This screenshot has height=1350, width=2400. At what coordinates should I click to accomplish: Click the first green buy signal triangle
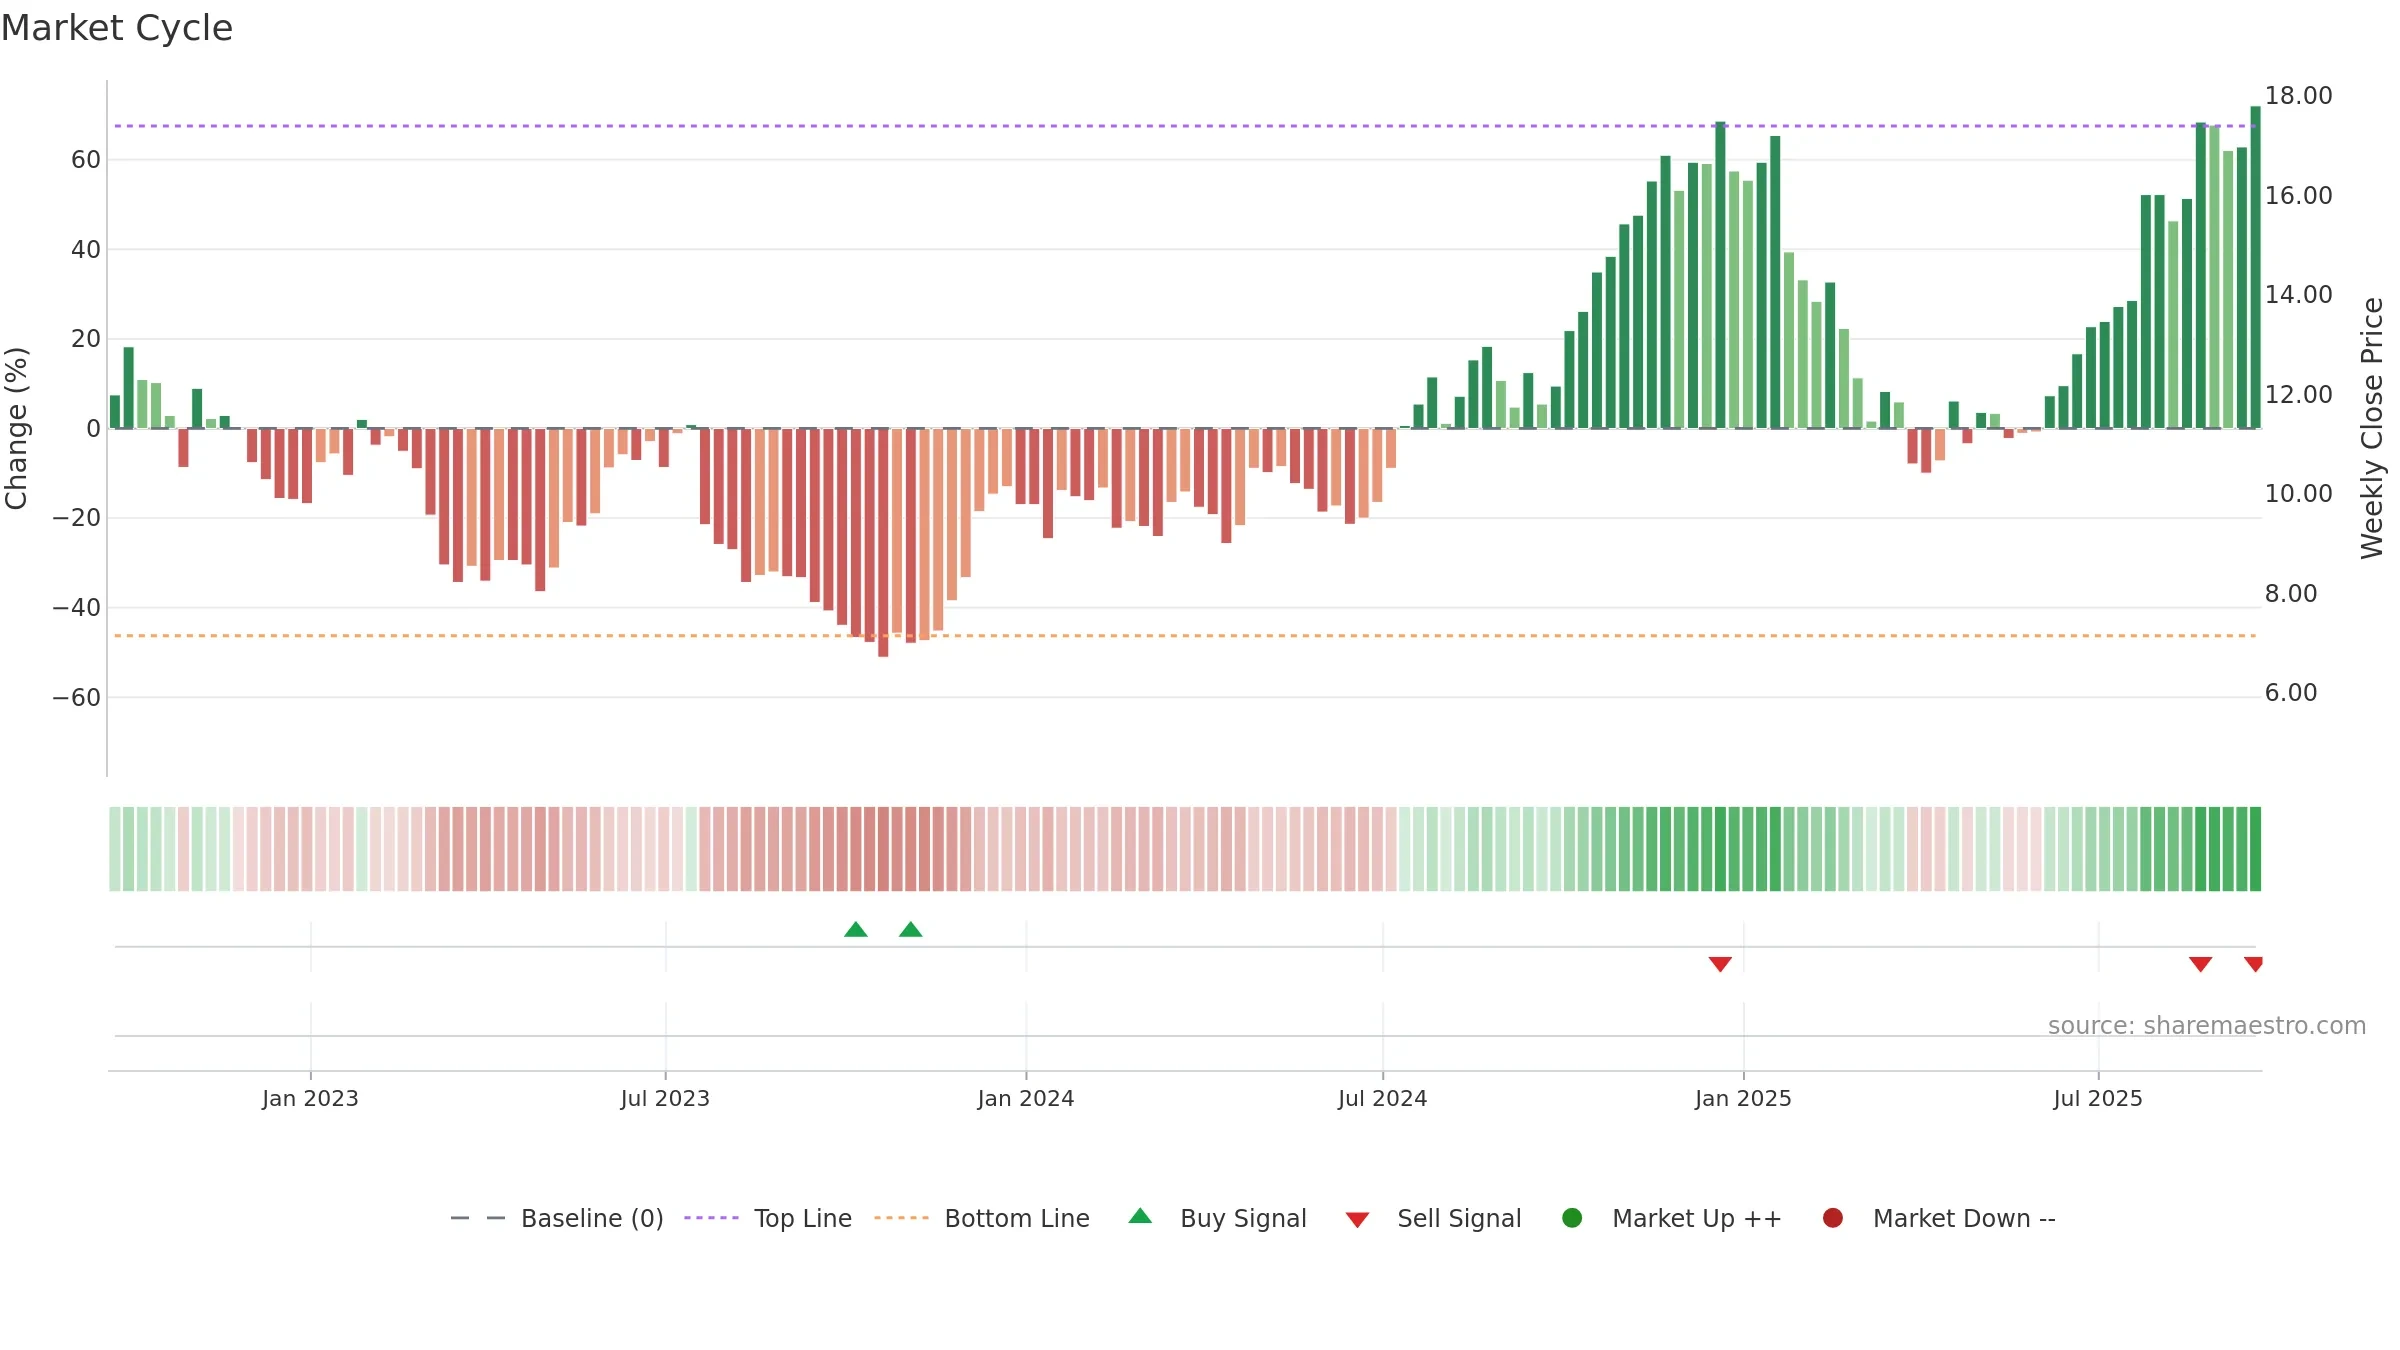856,930
